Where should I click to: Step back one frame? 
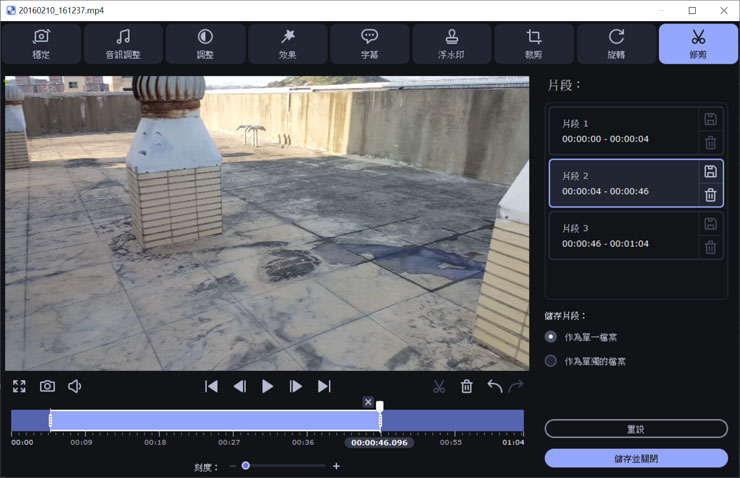240,386
